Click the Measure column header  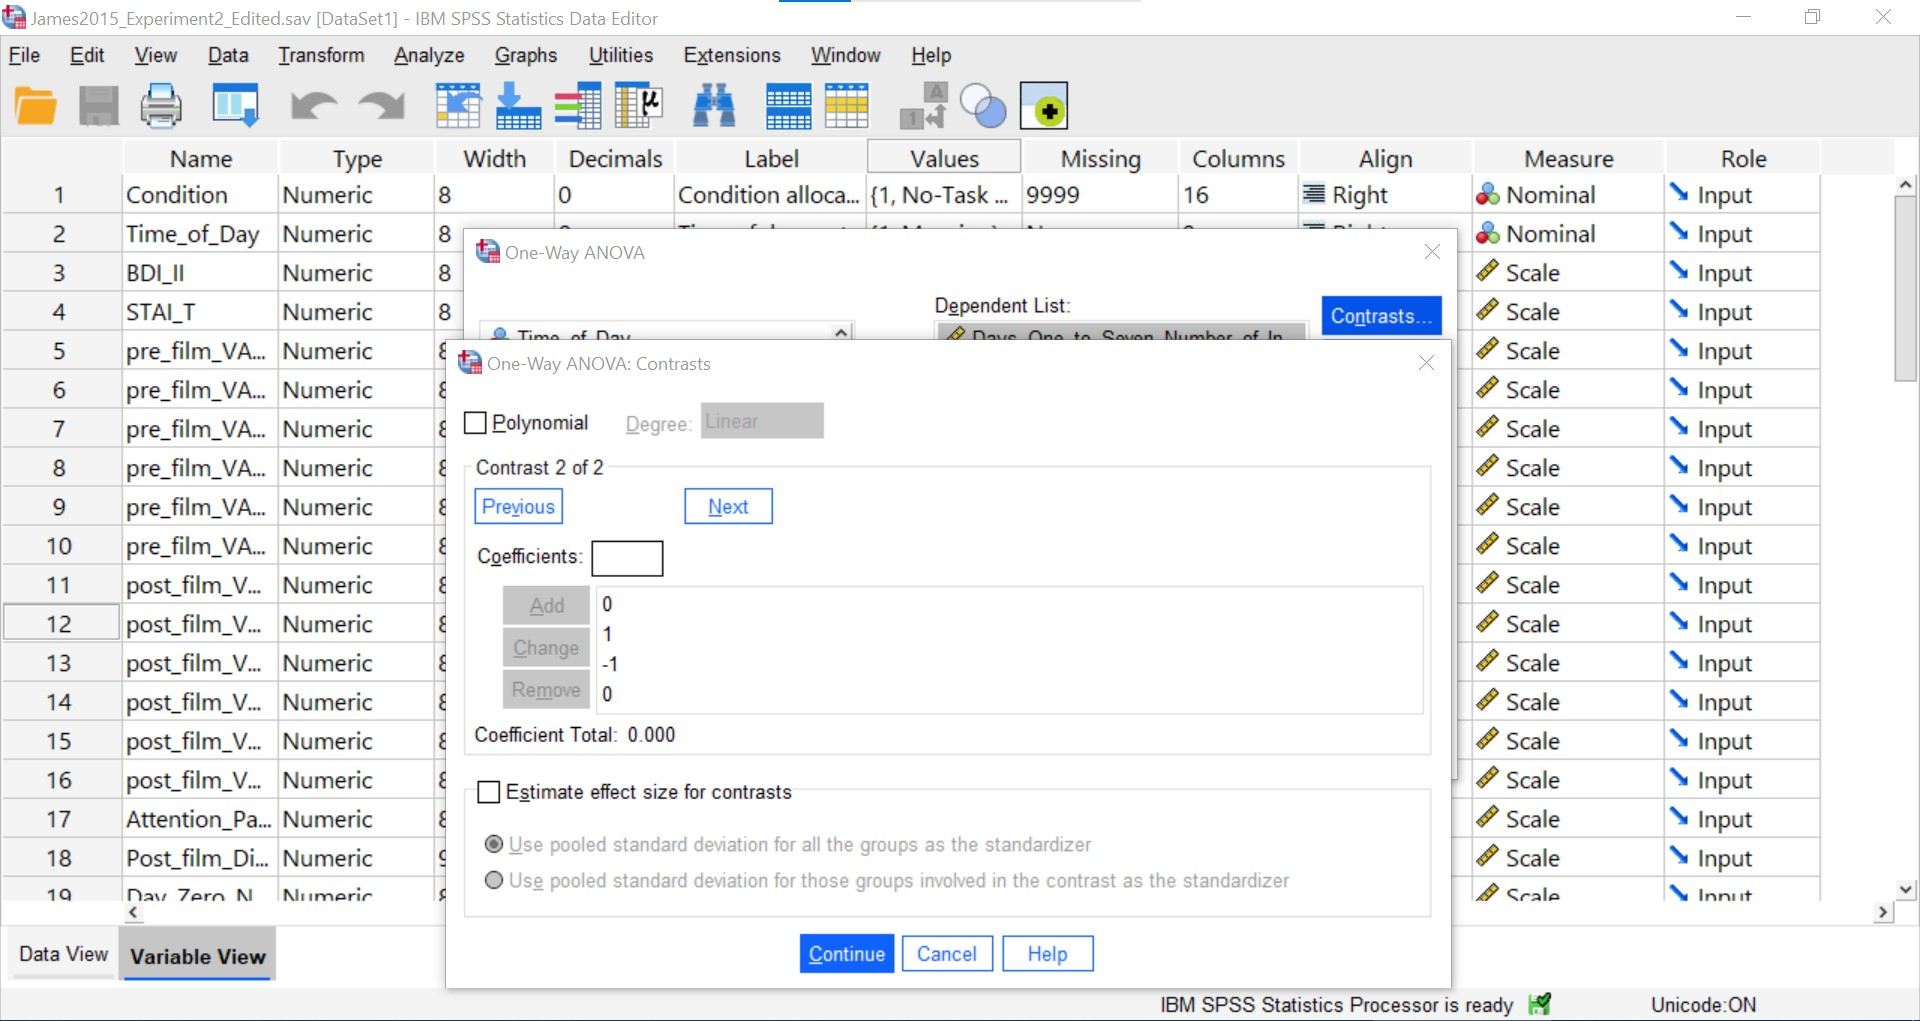1568,158
